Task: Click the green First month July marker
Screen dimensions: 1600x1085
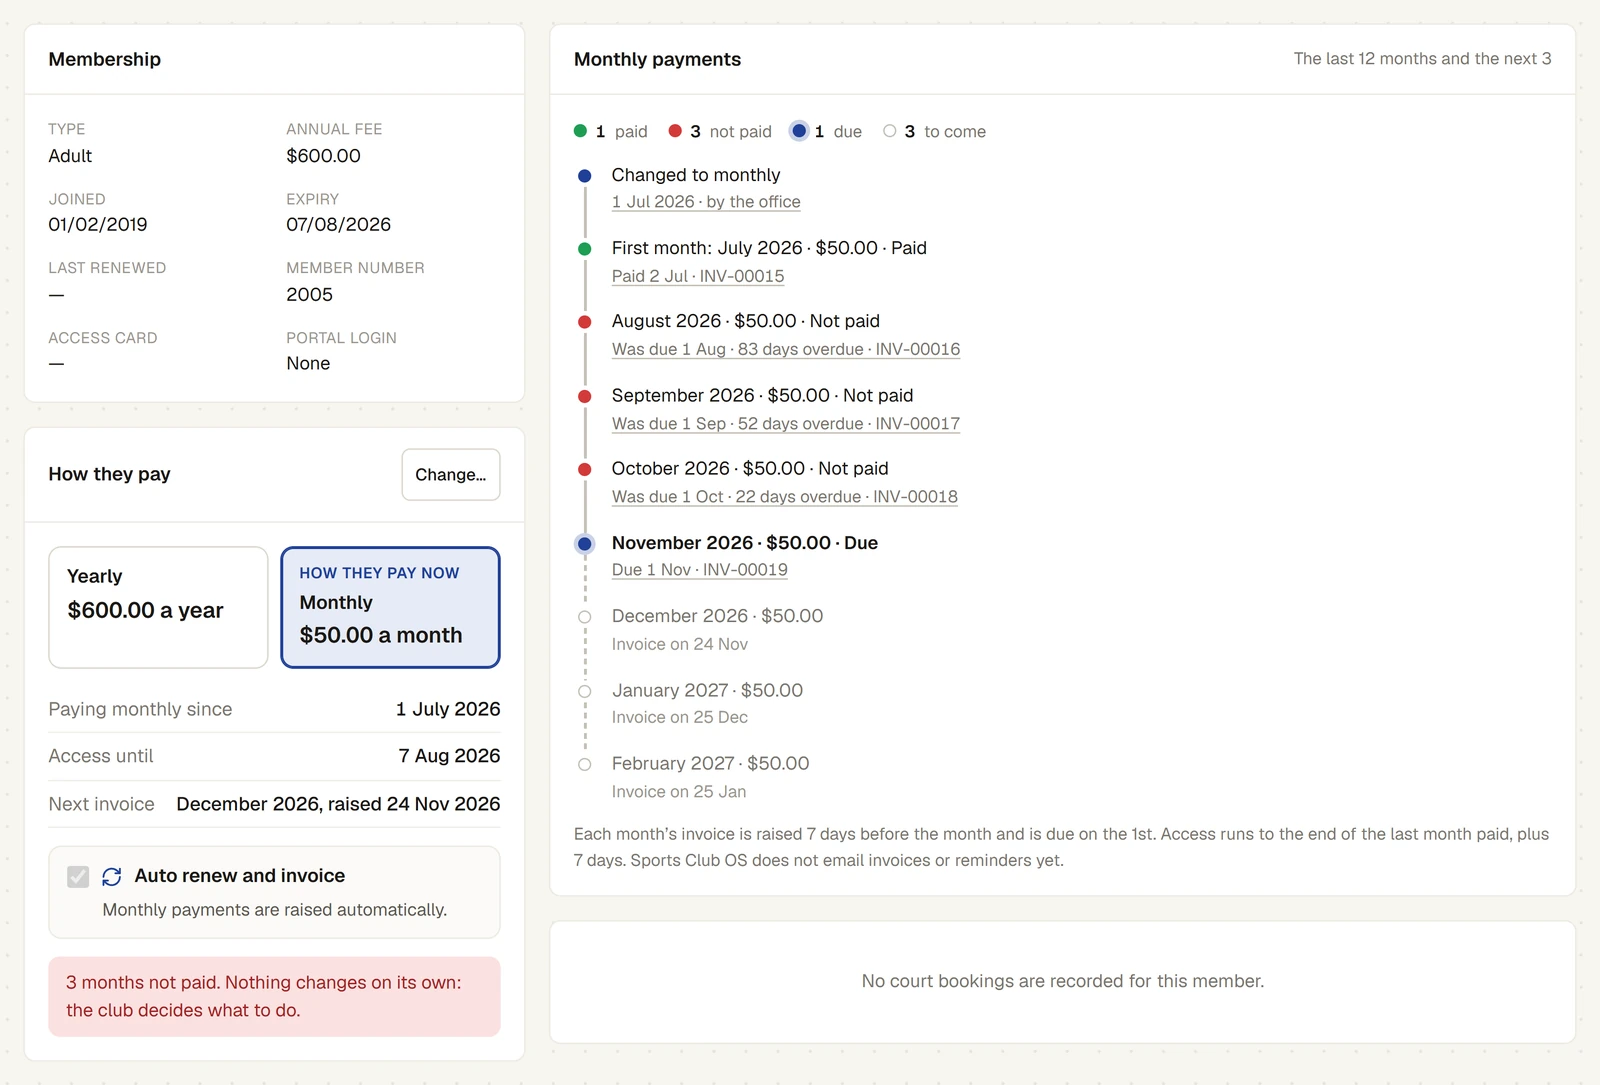Action: pyautogui.click(x=585, y=249)
